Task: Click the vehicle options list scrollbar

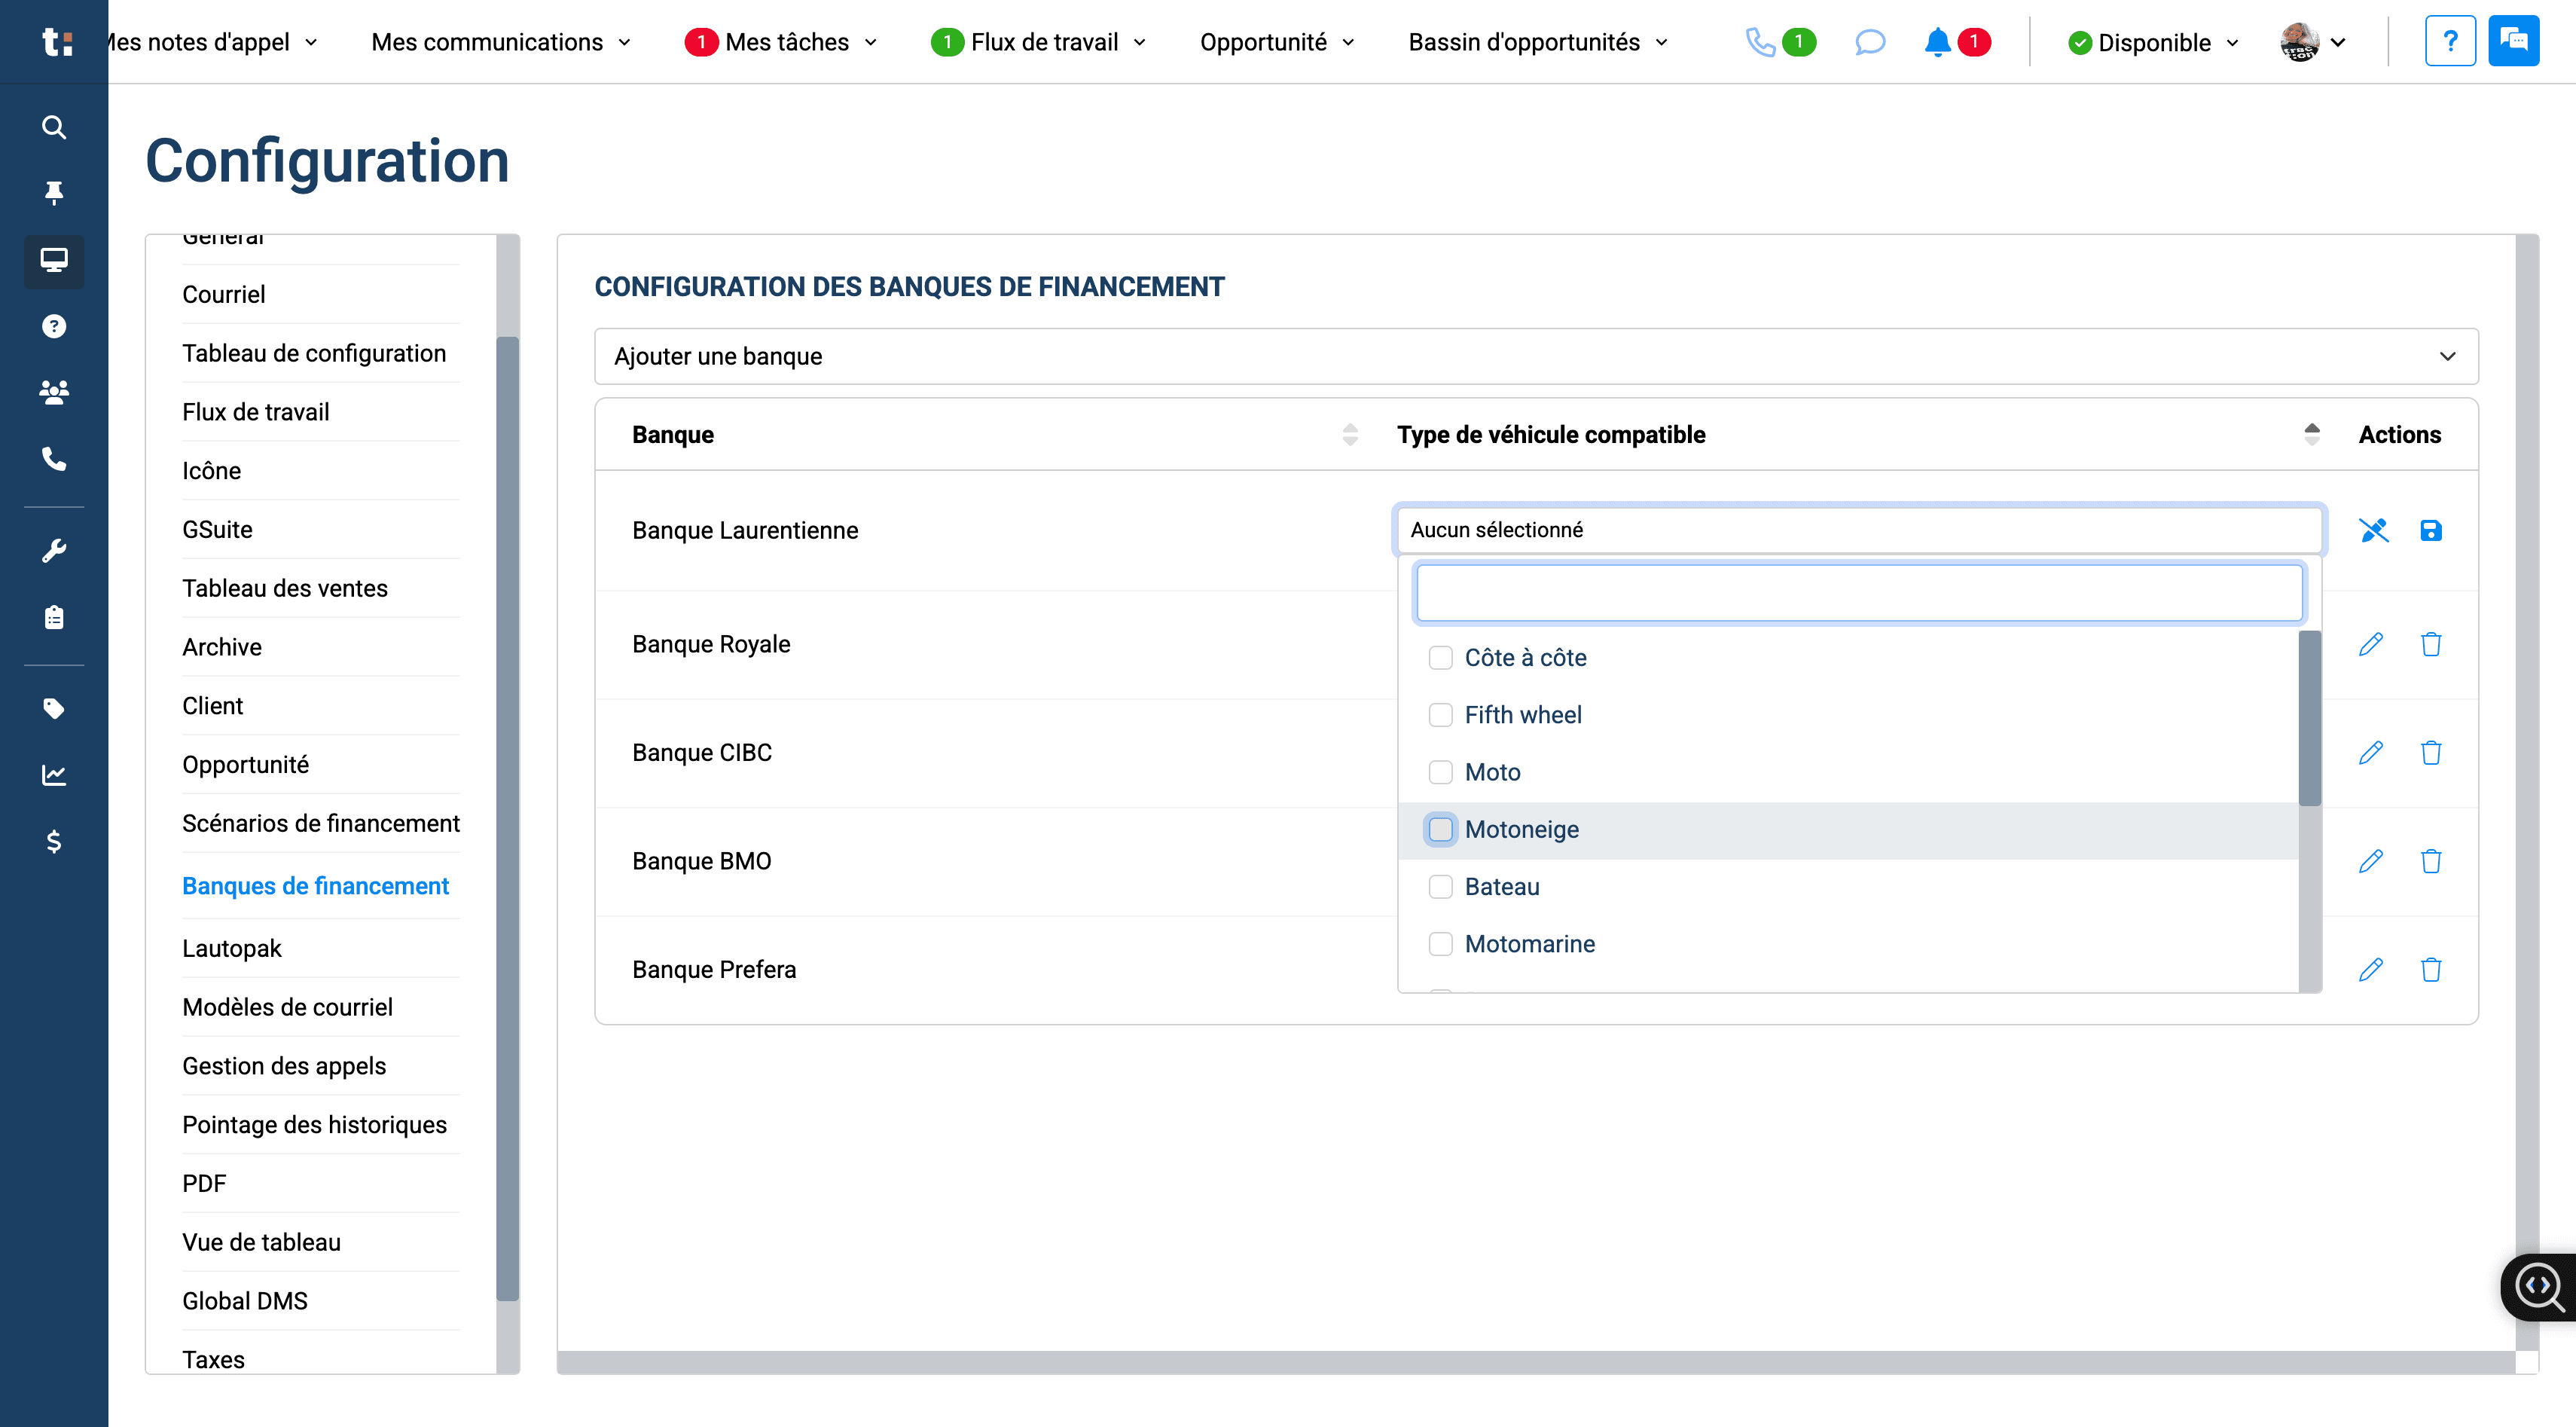Action: tap(2309, 718)
